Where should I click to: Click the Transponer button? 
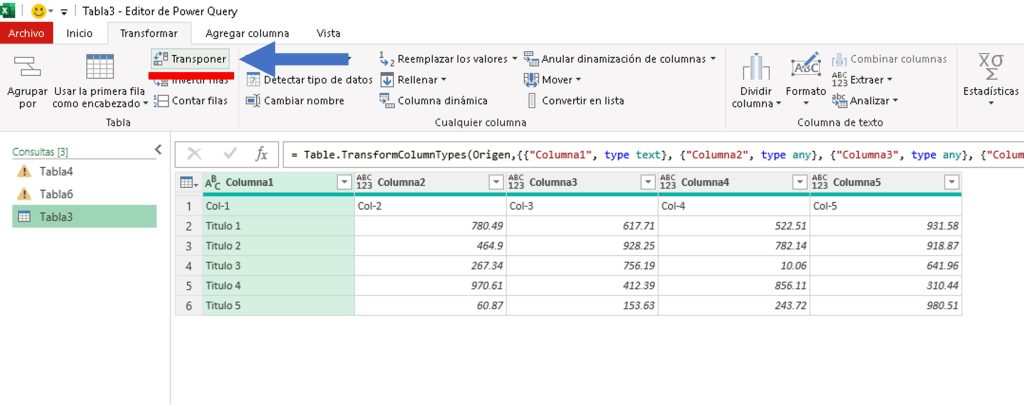pos(190,59)
